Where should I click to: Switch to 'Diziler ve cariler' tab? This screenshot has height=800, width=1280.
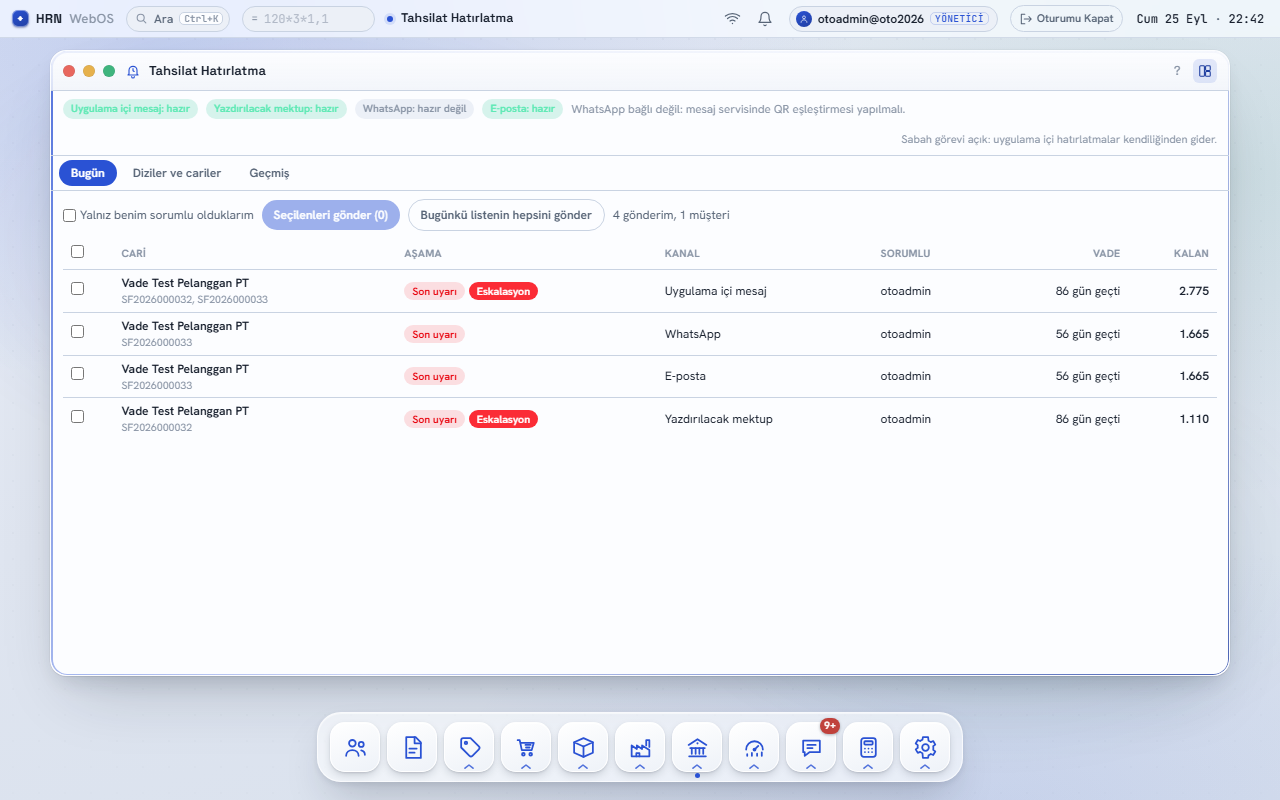pos(177,173)
